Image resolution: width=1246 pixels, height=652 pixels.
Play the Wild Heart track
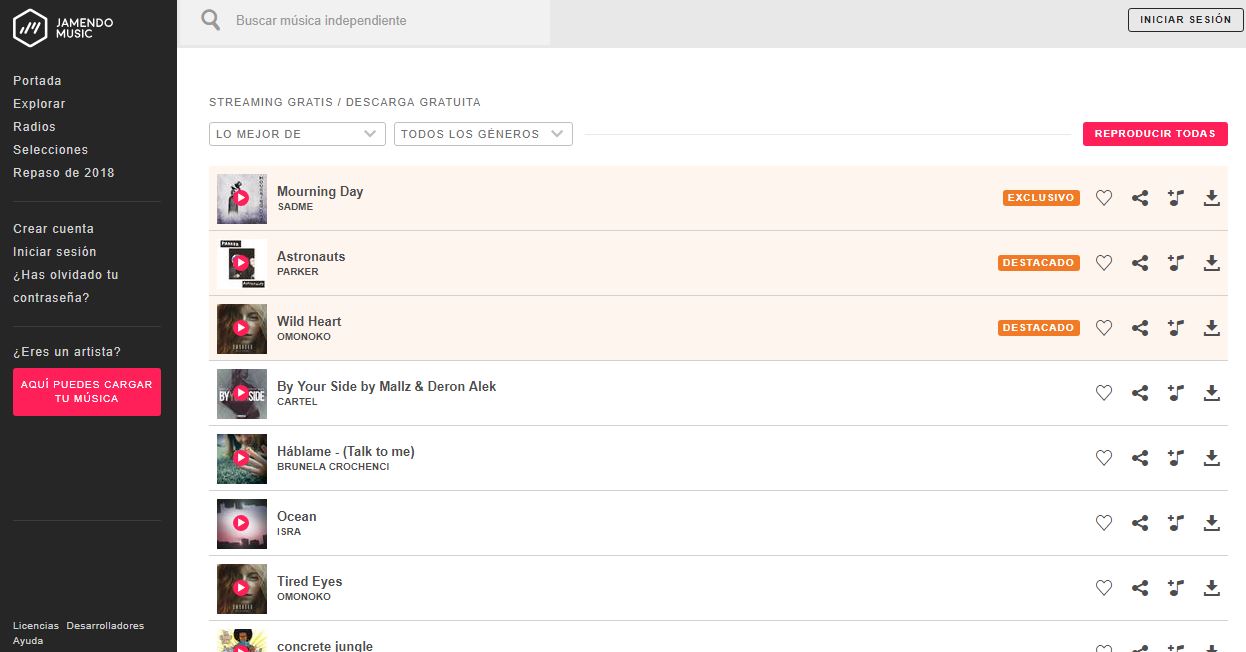coord(241,328)
